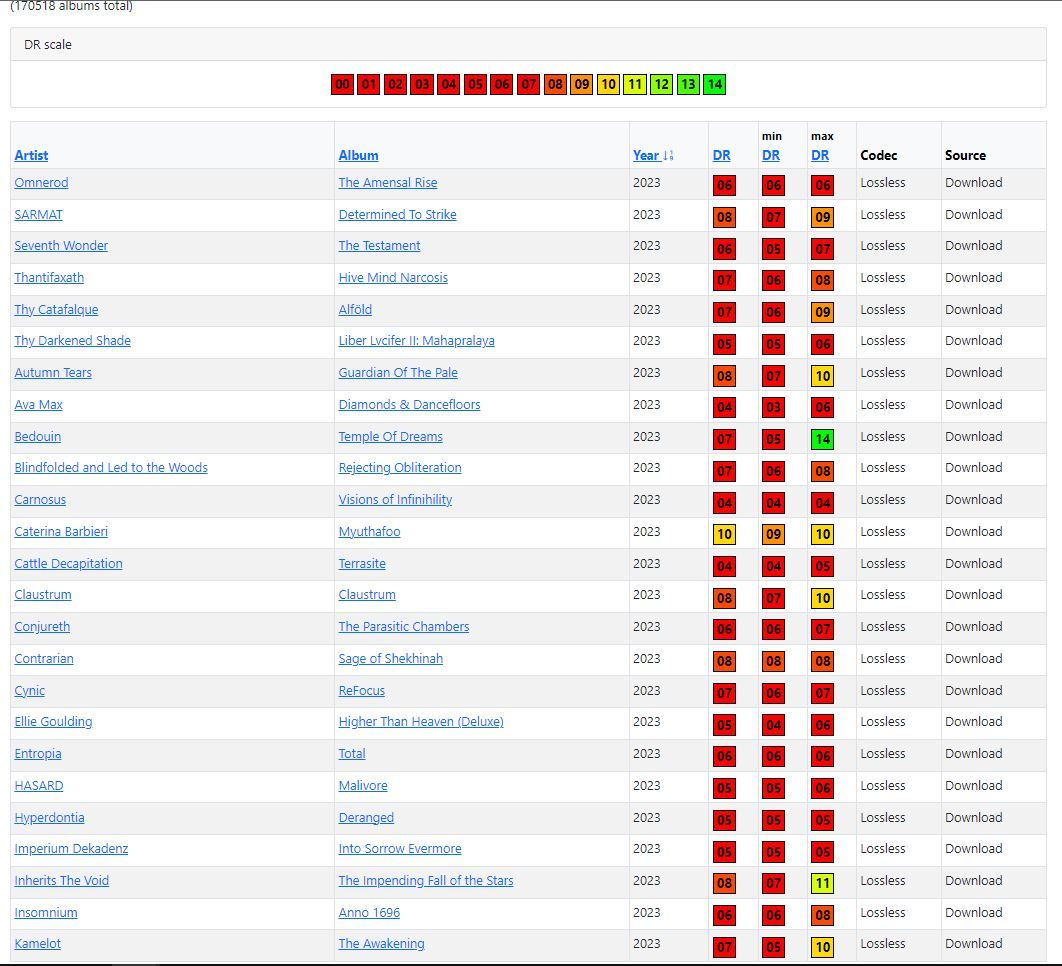Click the Year sort arrow icon
The height and width of the screenshot is (966, 1062).
(668, 156)
